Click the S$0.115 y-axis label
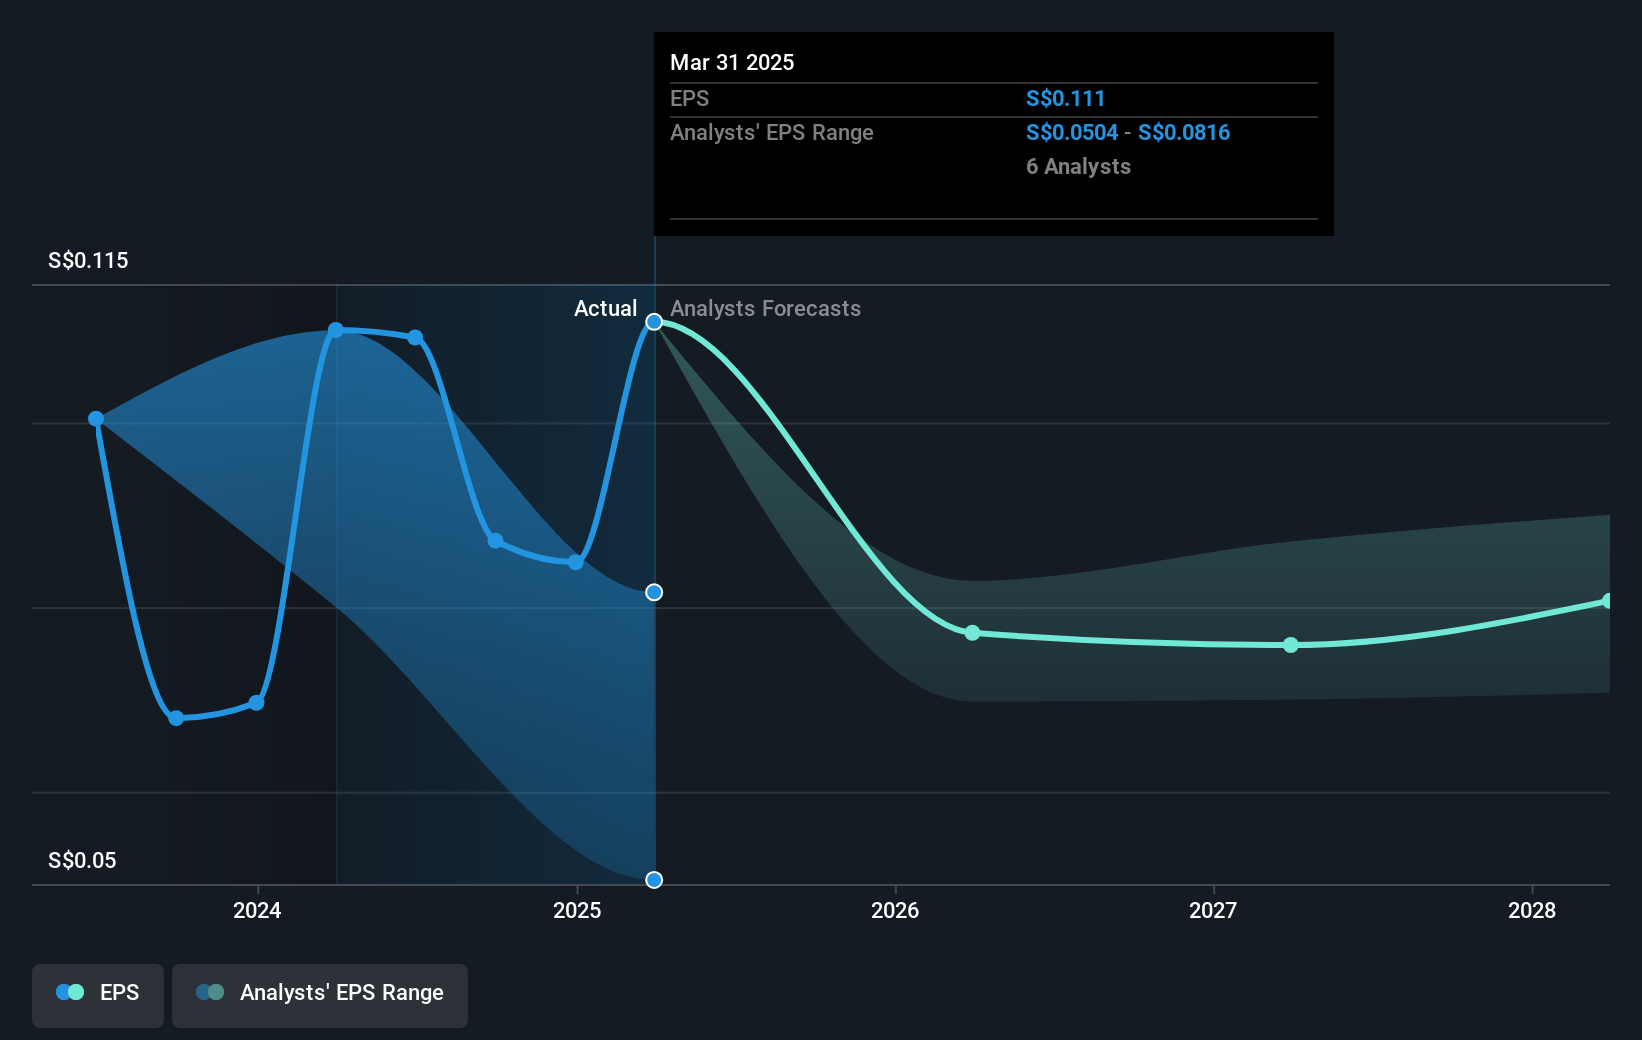This screenshot has width=1642, height=1040. 88,261
